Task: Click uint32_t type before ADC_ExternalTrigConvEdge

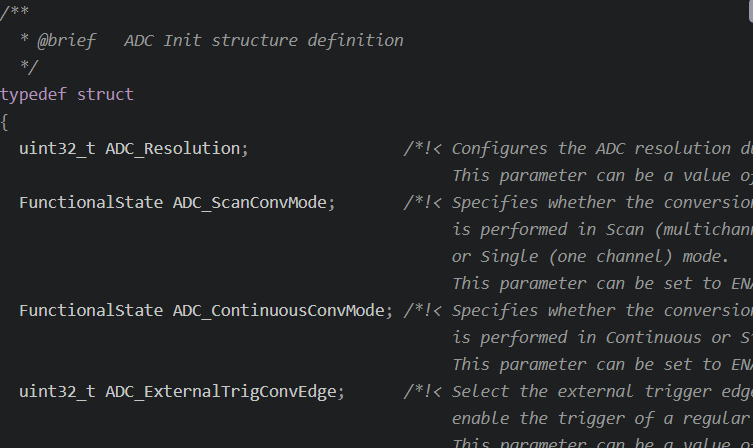Action: point(57,392)
